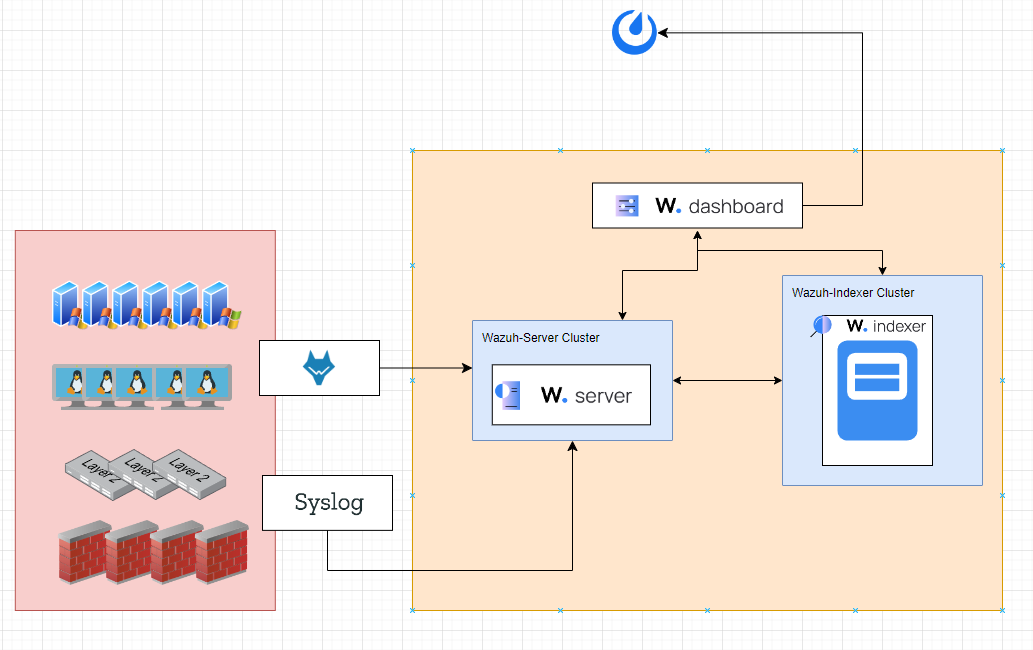1033x650 pixels.
Task: Select the Mattermost logo icon at top
Action: click(x=634, y=32)
